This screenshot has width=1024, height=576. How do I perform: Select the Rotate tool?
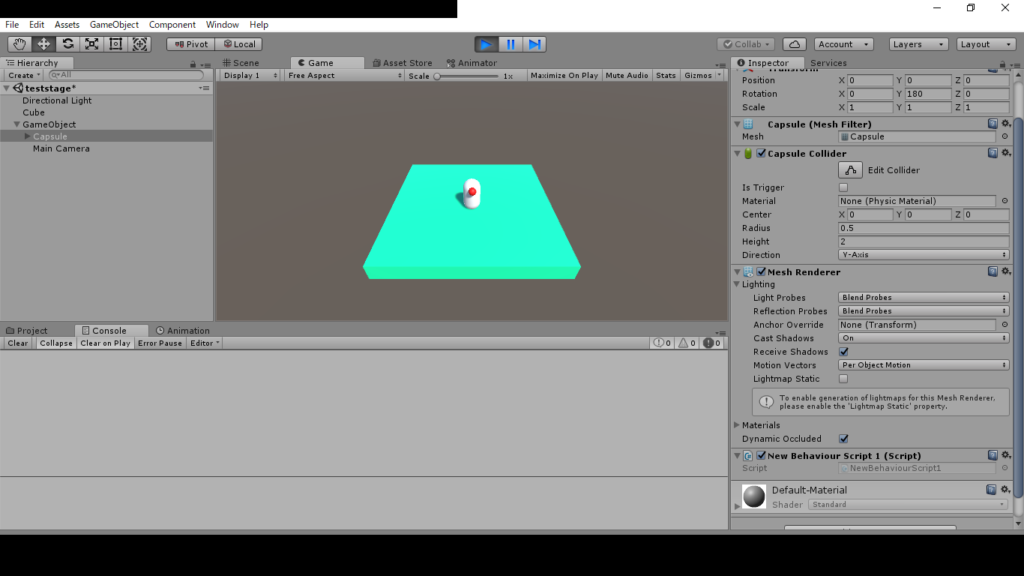pos(67,44)
